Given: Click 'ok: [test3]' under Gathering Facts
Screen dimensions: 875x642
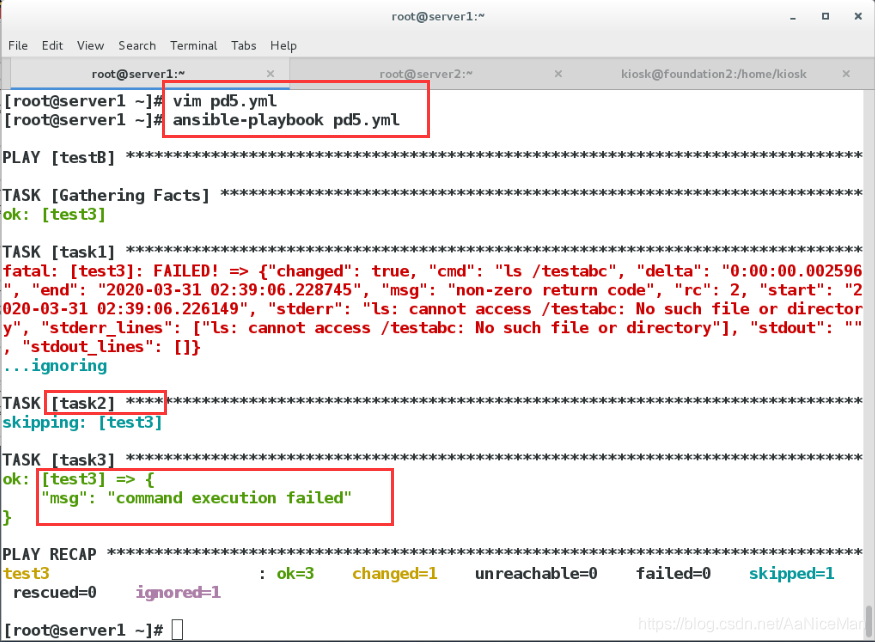Looking at the screenshot, I should coord(54,214).
